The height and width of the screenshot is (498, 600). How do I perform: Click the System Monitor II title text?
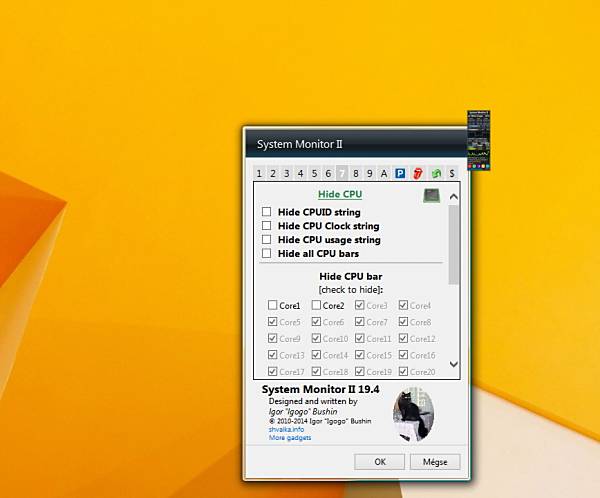[300, 144]
